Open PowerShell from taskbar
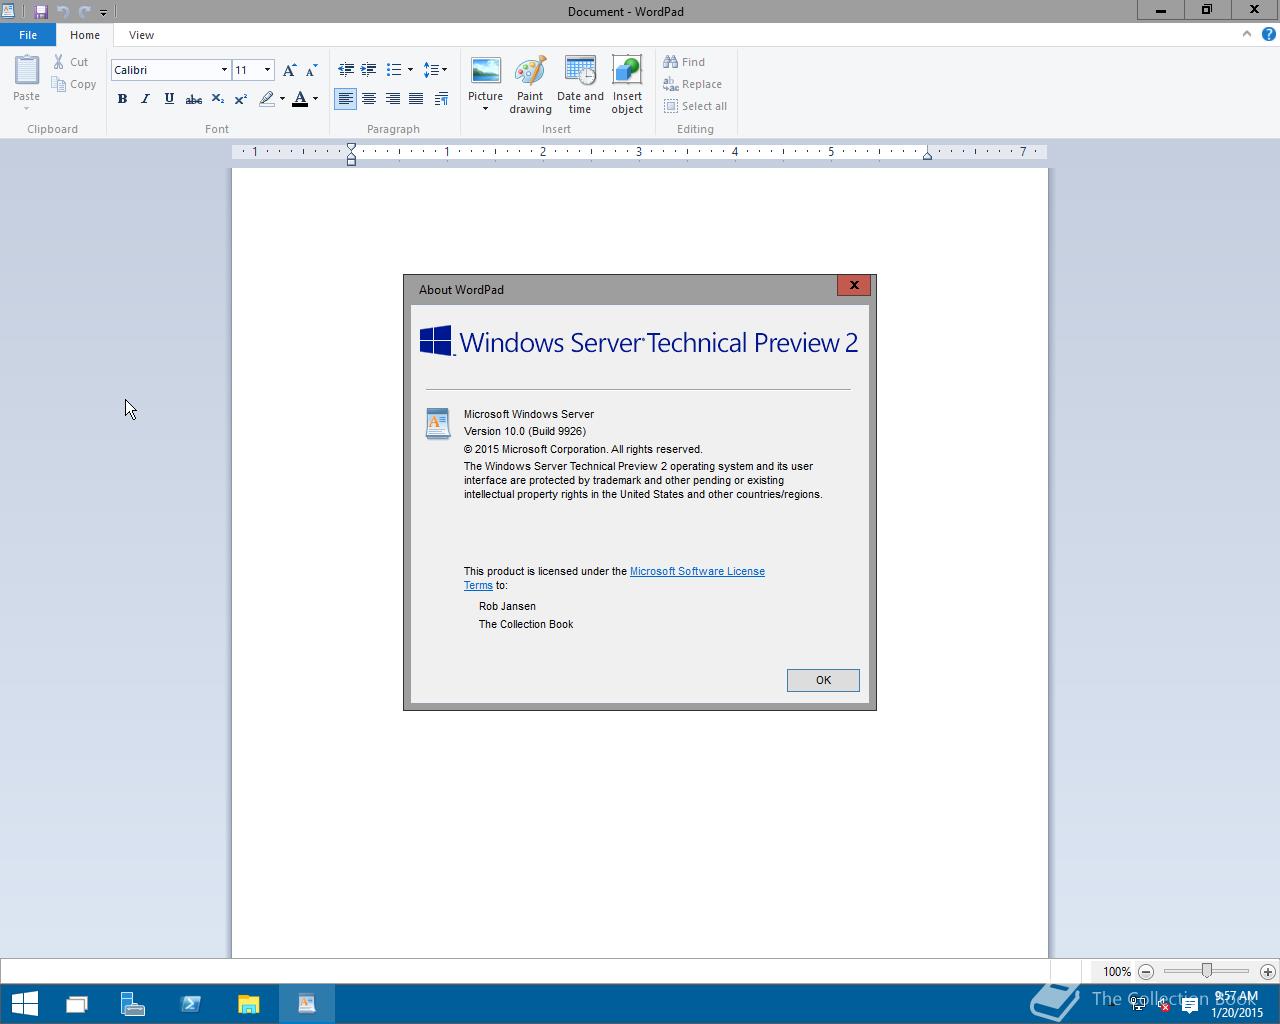The height and width of the screenshot is (1024, 1280). pos(191,1003)
